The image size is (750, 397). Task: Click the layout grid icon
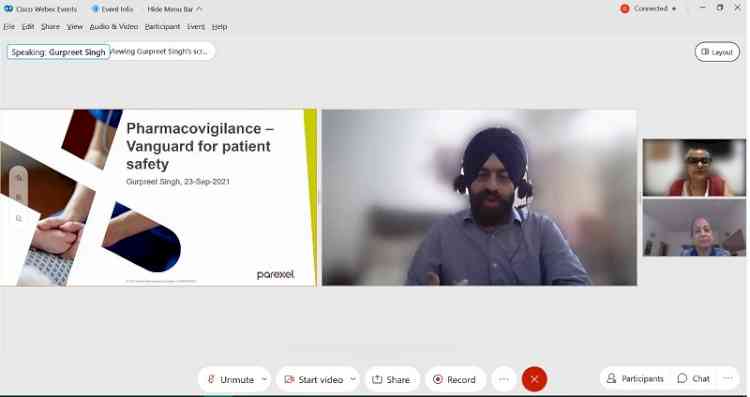[705, 52]
